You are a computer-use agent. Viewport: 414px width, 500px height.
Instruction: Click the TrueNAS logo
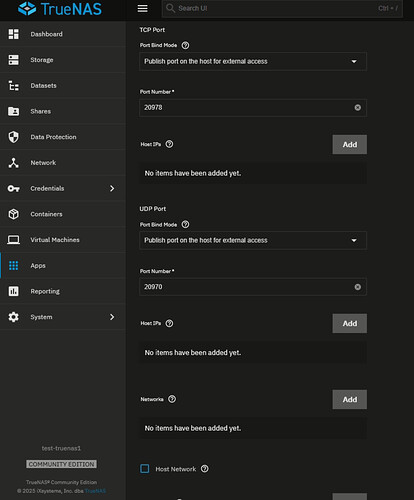[x=60, y=9]
